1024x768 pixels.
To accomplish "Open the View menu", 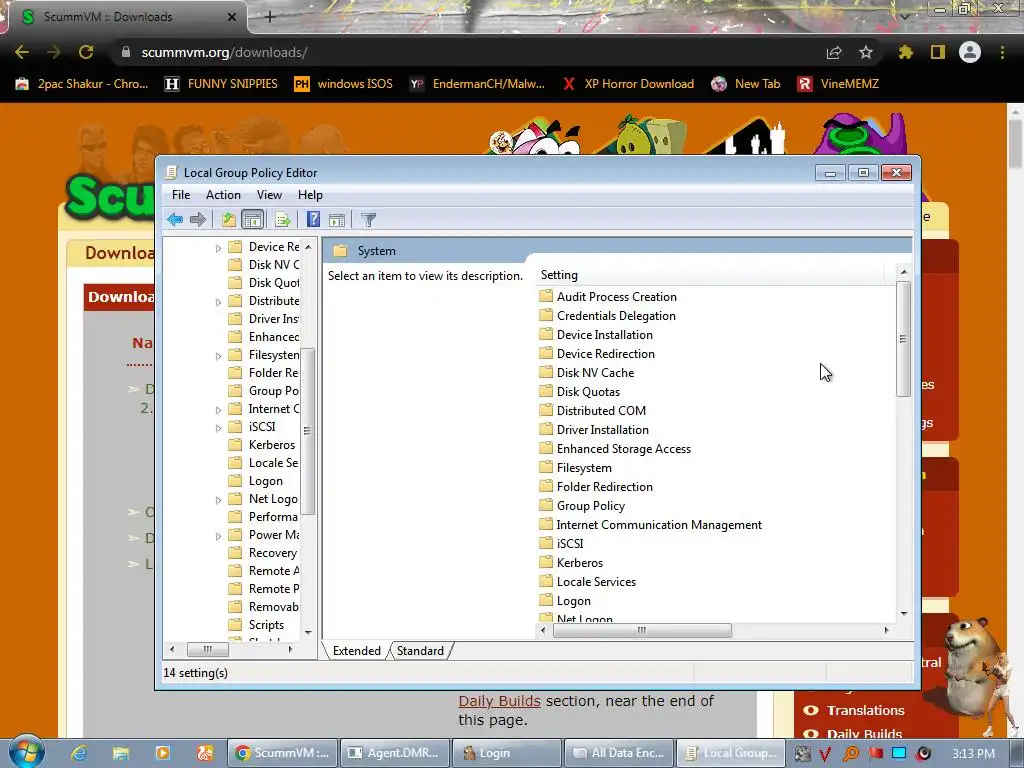I will point(269,195).
